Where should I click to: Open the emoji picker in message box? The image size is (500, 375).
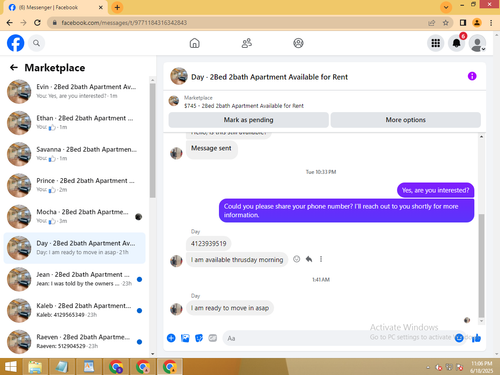click(x=459, y=338)
